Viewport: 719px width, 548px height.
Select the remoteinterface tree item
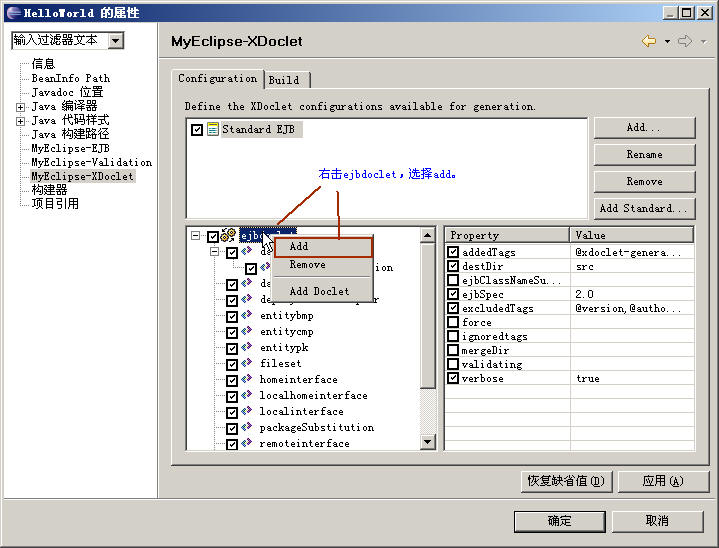tap(304, 444)
